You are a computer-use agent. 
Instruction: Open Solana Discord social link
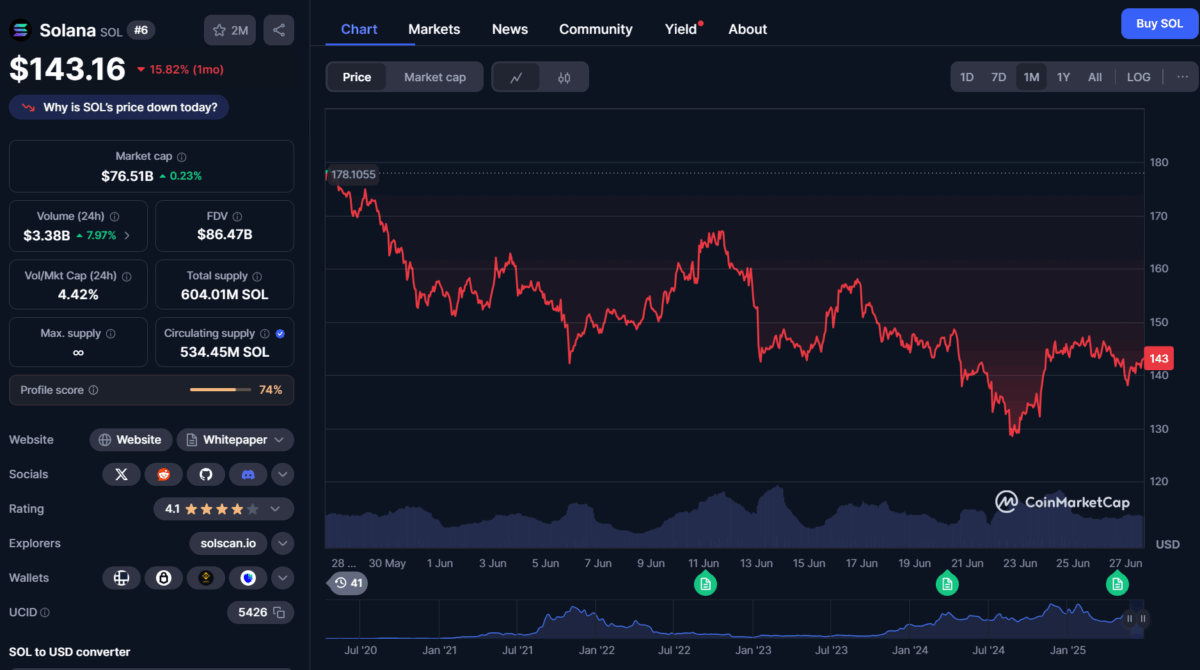(248, 474)
